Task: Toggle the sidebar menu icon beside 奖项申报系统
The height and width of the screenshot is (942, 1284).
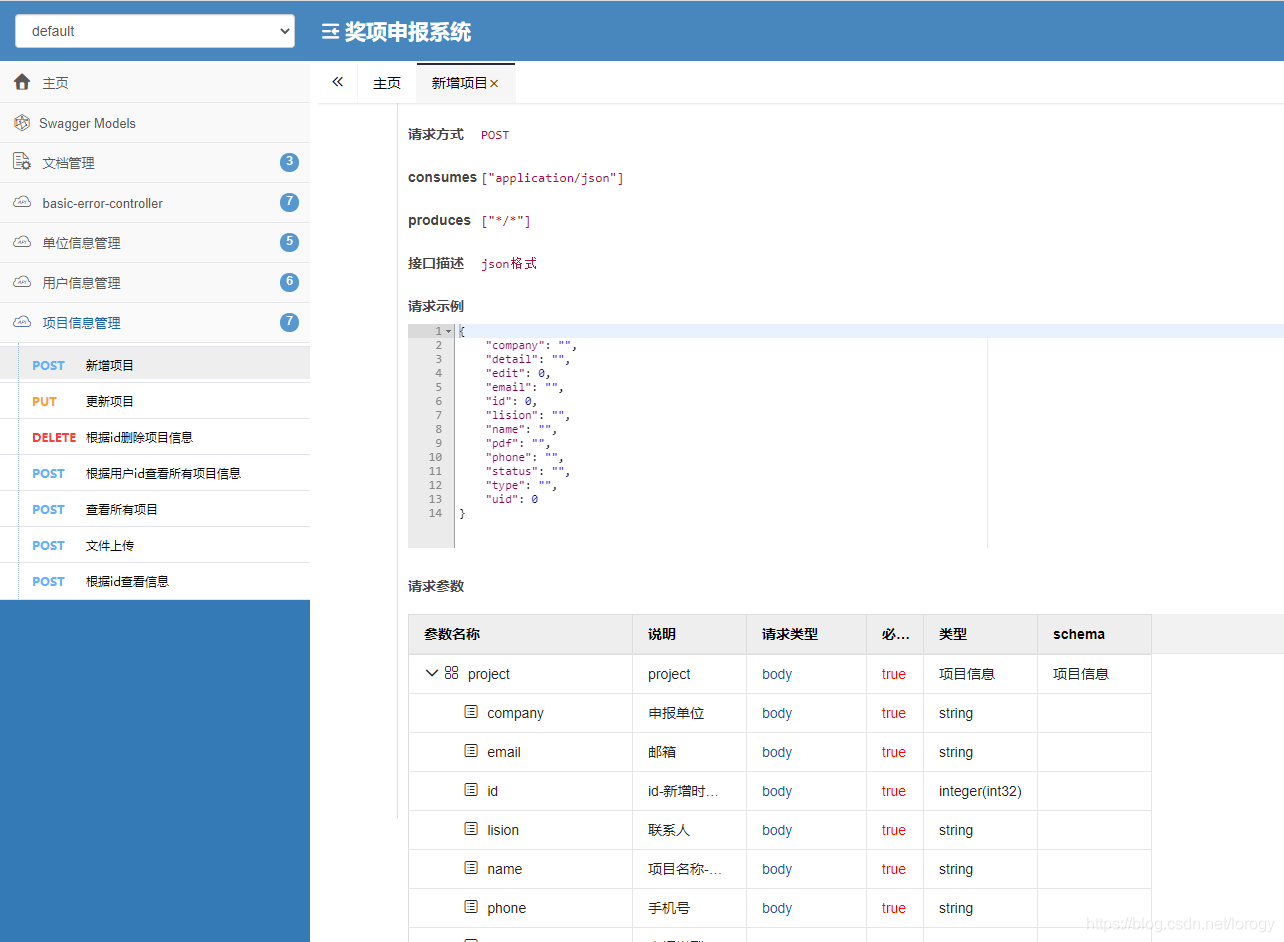Action: [330, 32]
